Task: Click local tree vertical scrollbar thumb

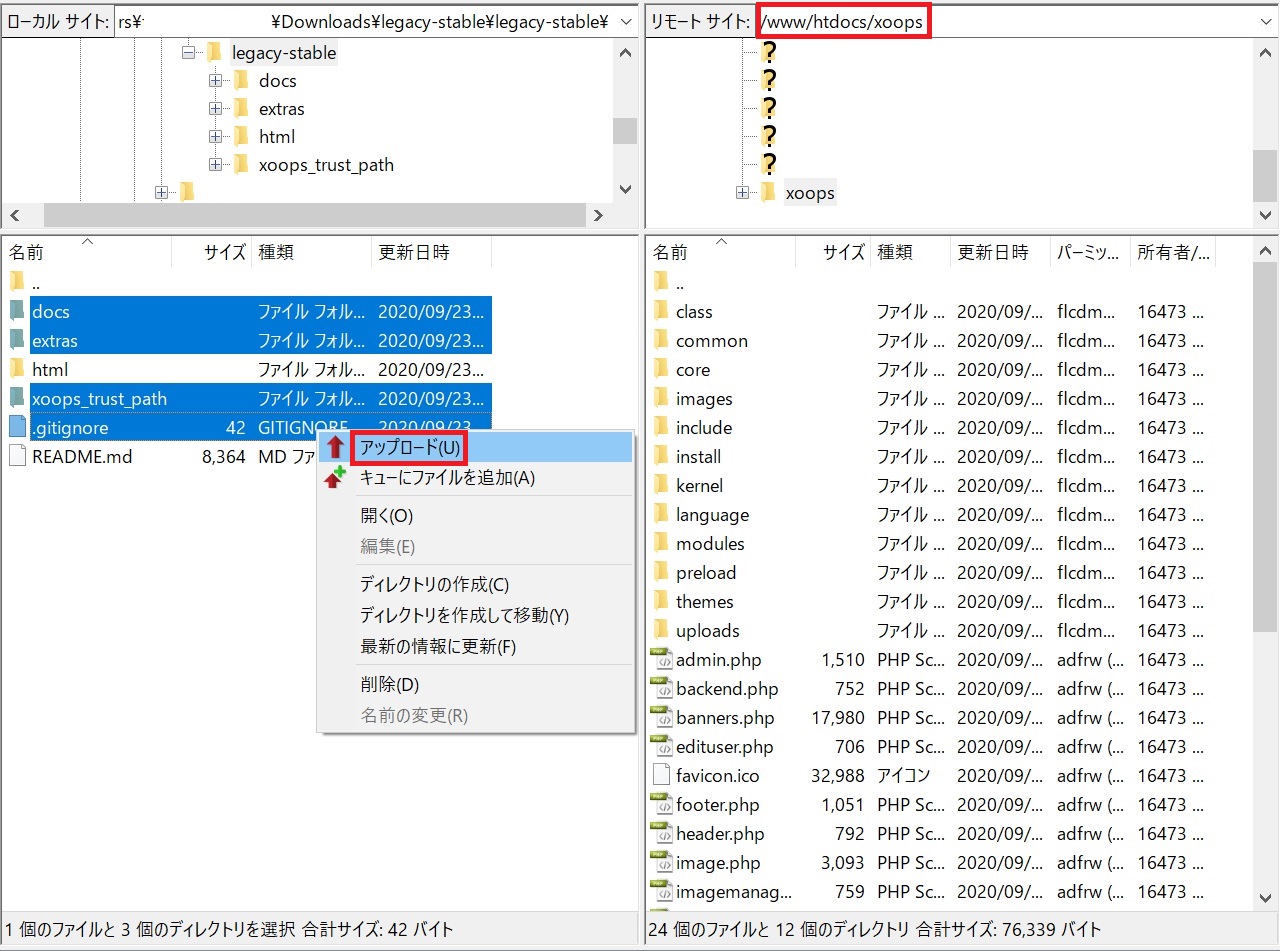Action: point(625,131)
